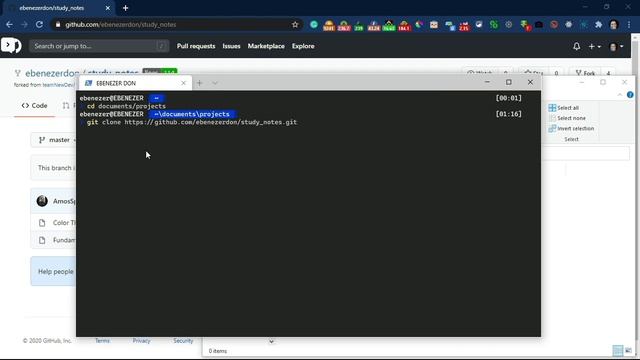Click the Chrome address bar URL

(121, 24)
